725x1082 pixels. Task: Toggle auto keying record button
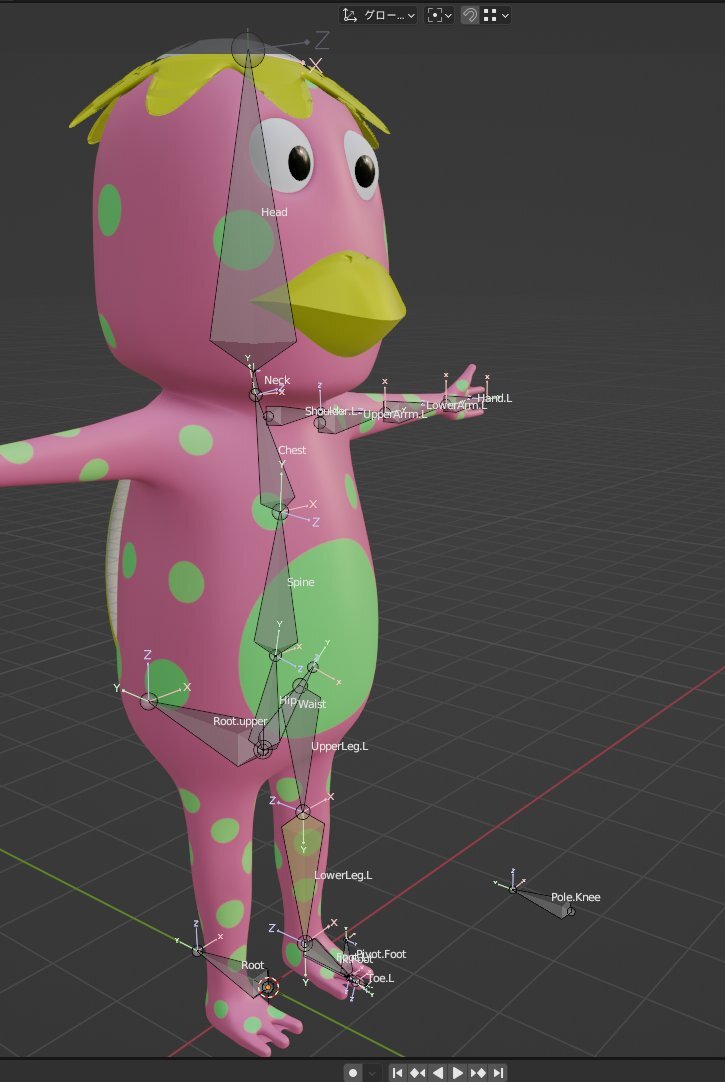(353, 1072)
